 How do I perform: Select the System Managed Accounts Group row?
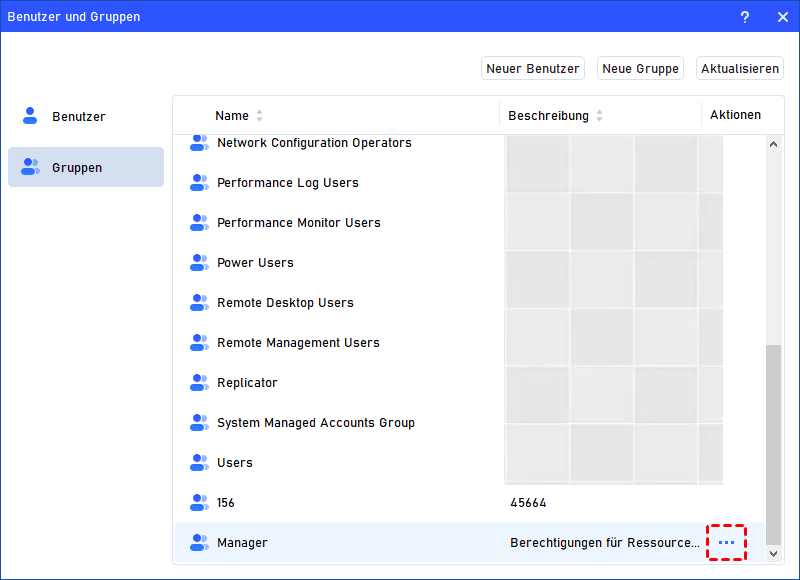tap(316, 423)
